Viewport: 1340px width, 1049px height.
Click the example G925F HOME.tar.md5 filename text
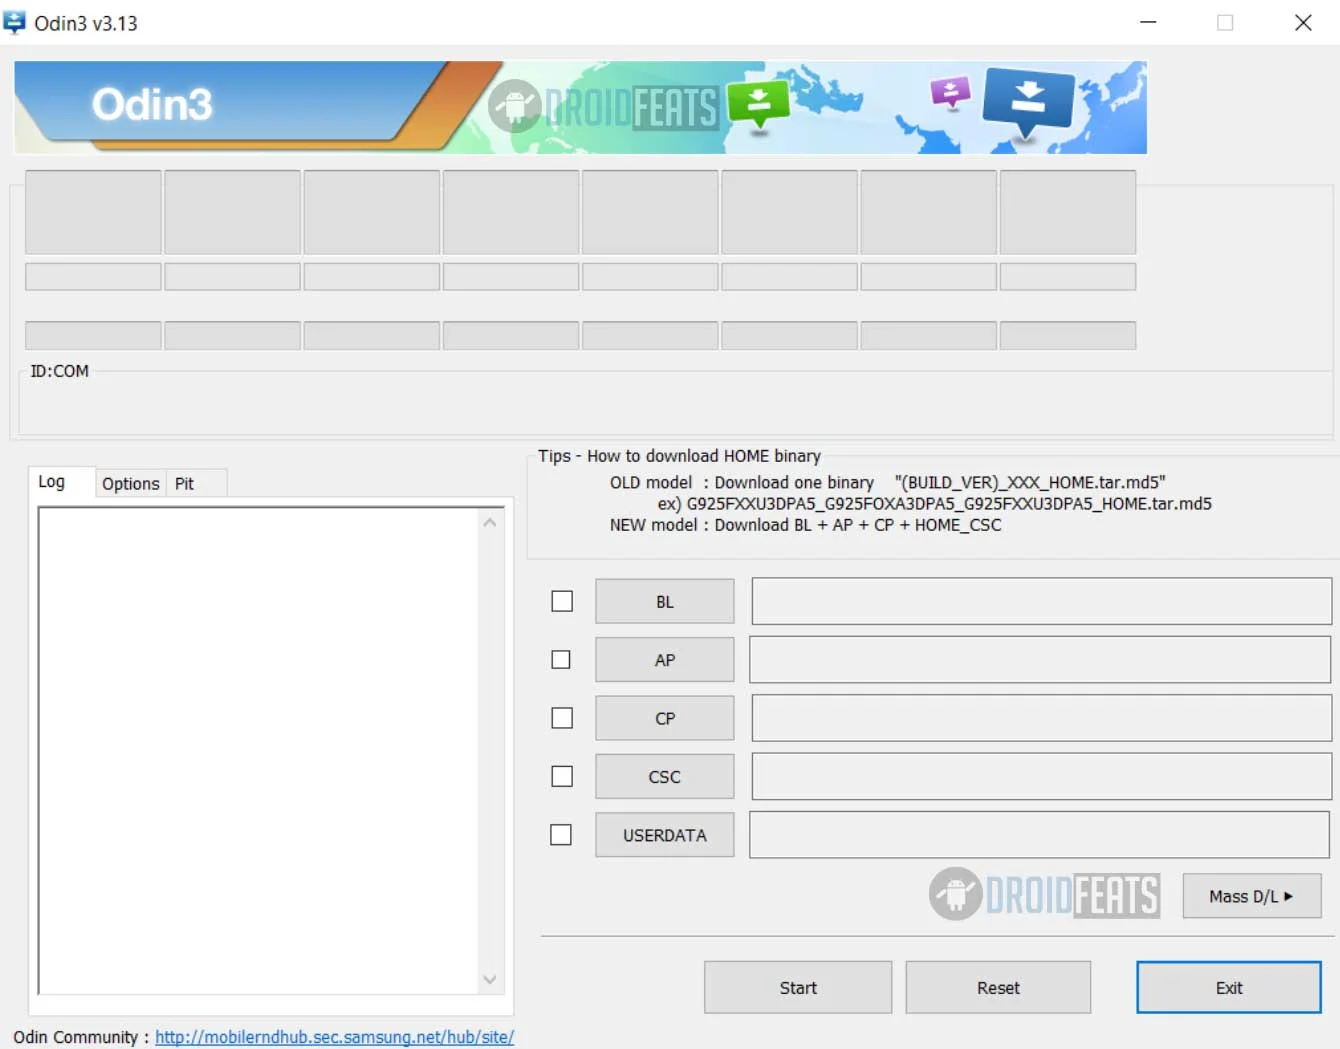click(x=948, y=504)
